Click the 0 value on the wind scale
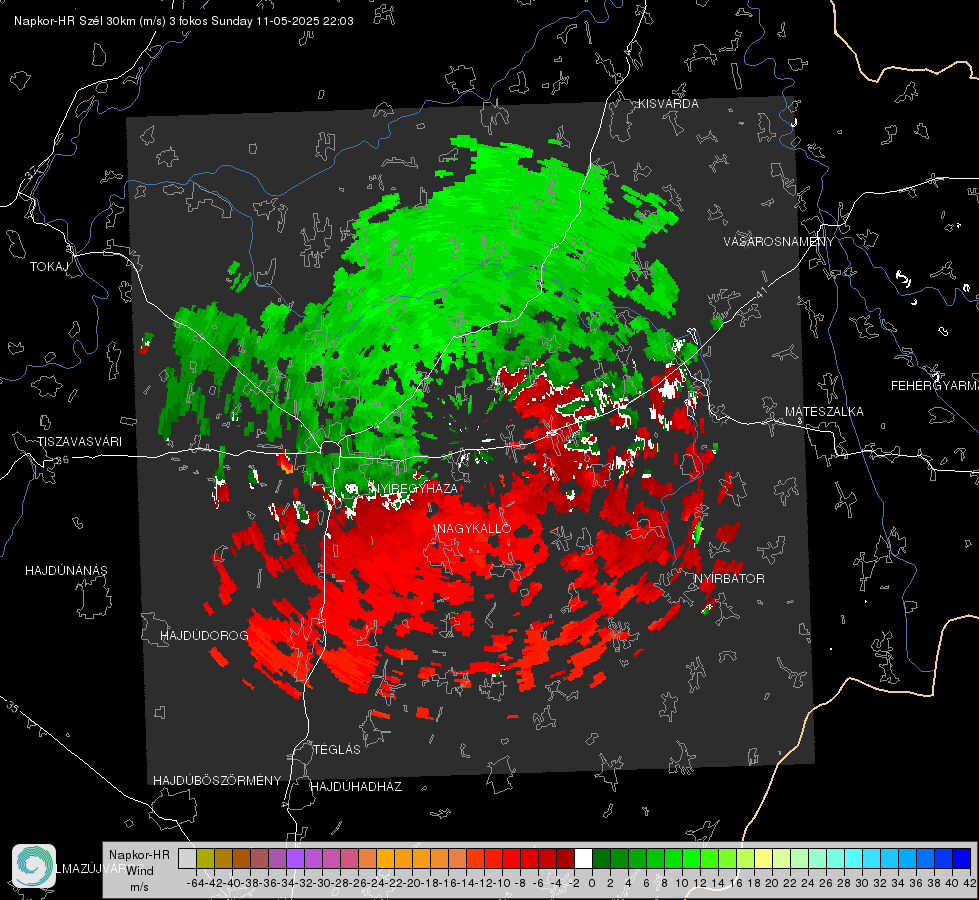This screenshot has height=900, width=979. 592,883
